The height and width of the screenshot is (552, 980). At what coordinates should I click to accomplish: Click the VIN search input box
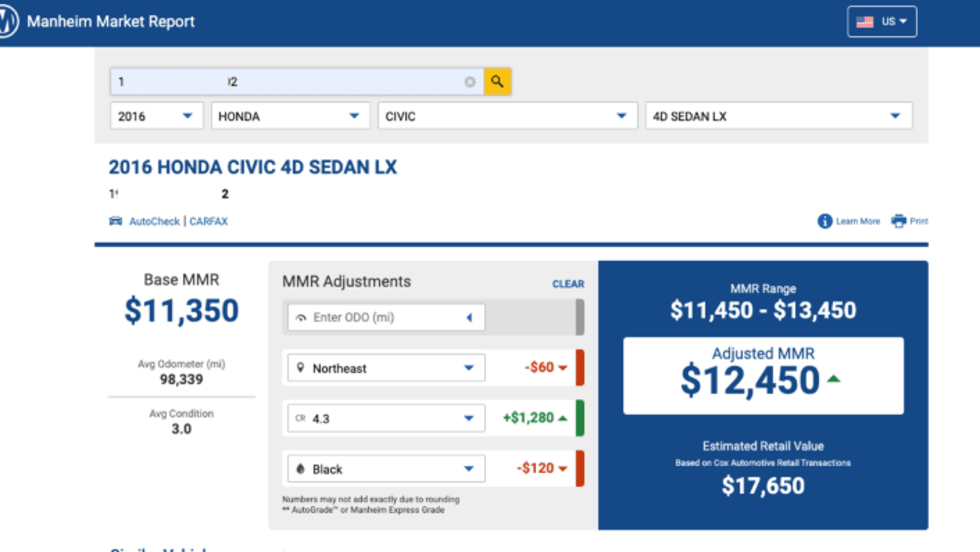coord(290,82)
